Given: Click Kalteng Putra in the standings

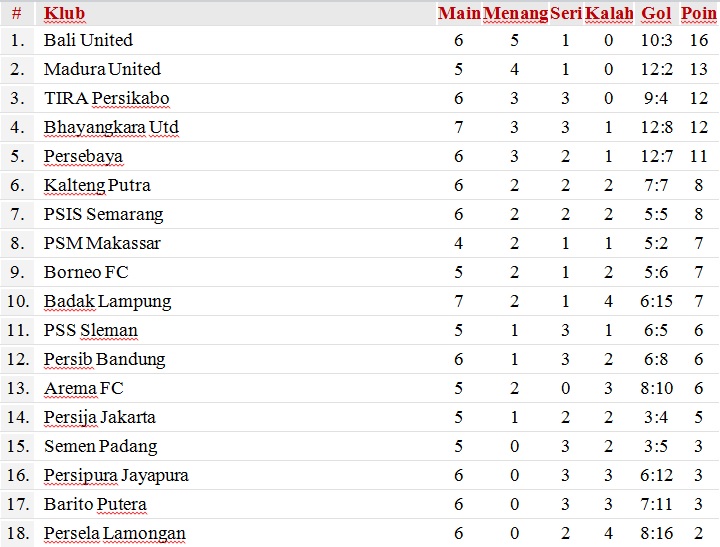Looking at the screenshot, I should click(x=97, y=185).
